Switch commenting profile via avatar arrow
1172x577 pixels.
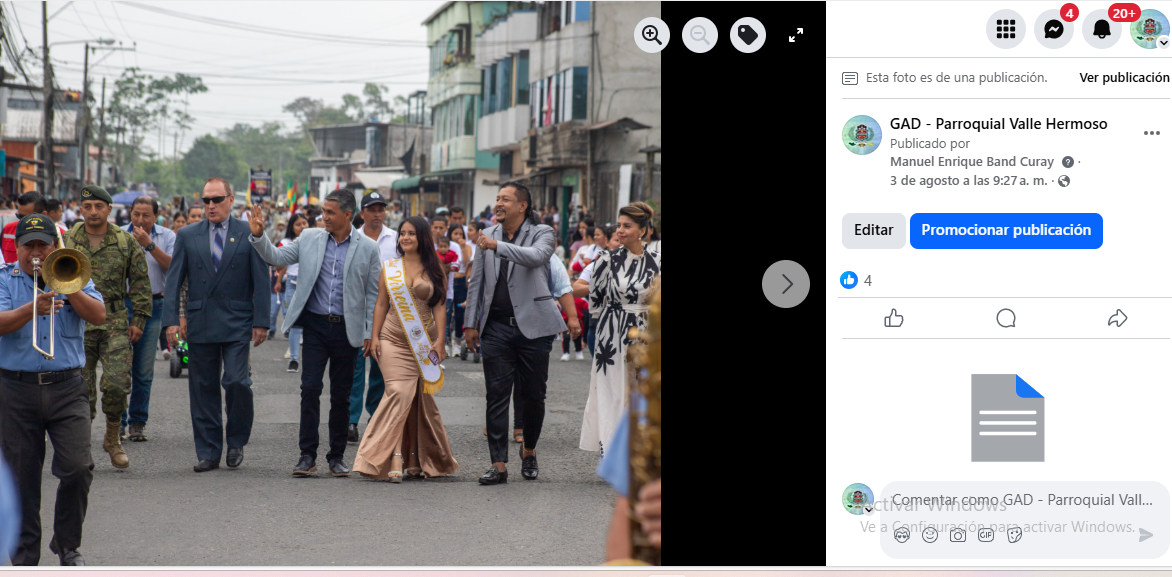click(868, 509)
